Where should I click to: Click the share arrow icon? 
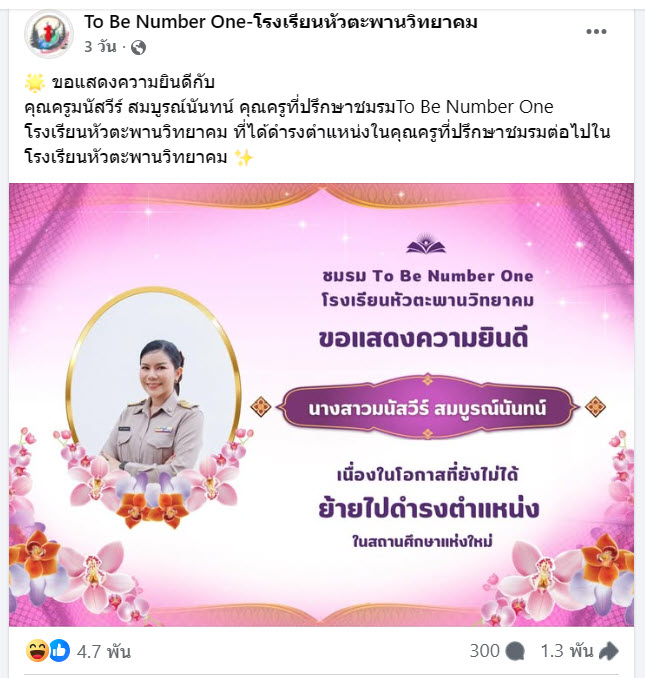coord(609,651)
